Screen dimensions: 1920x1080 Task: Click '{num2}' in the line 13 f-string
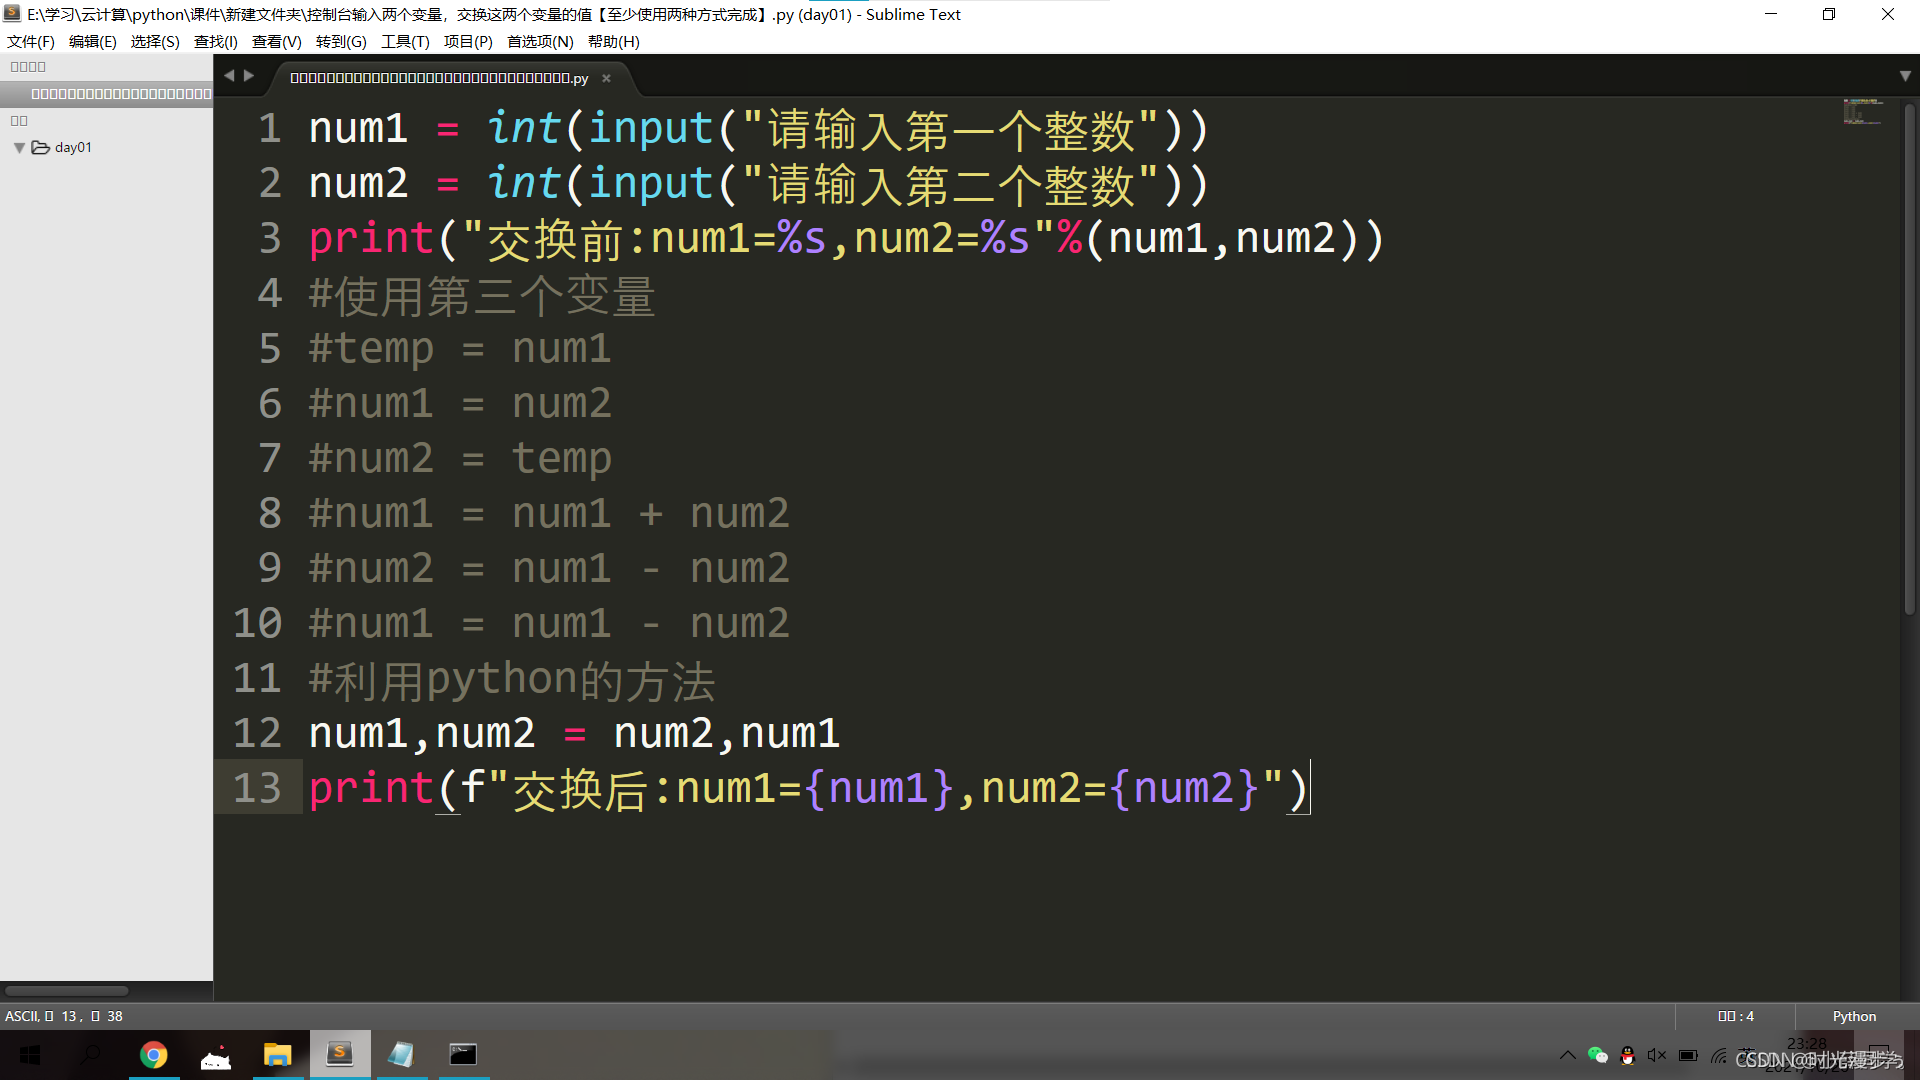1184,788
